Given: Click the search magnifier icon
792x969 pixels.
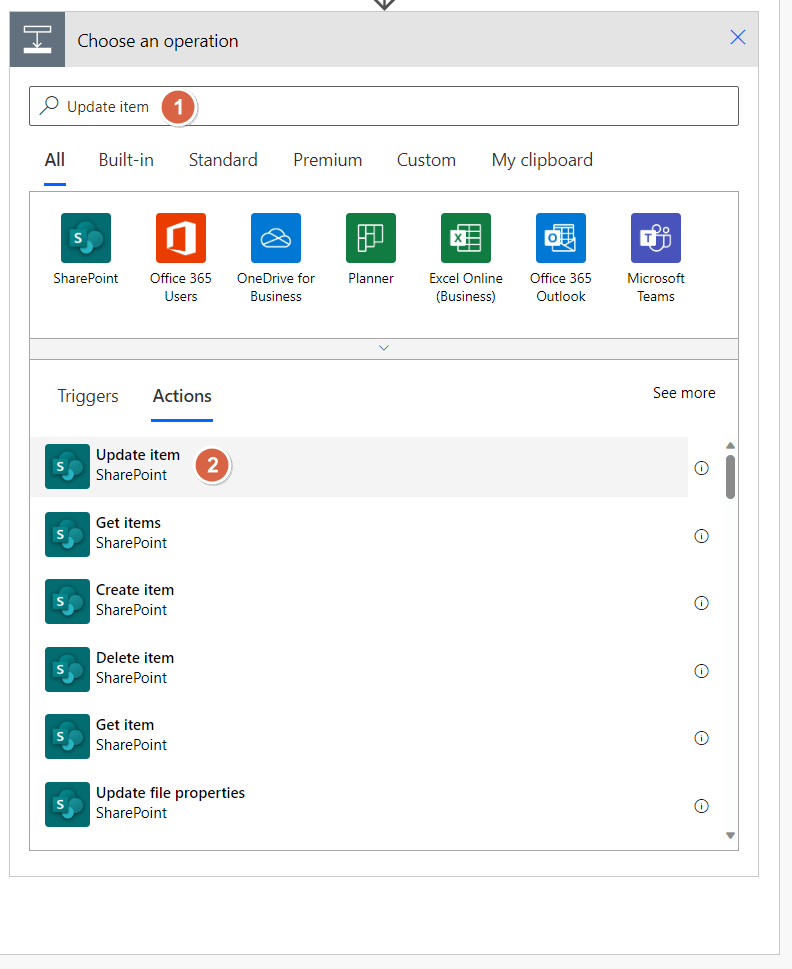Looking at the screenshot, I should coord(49,106).
